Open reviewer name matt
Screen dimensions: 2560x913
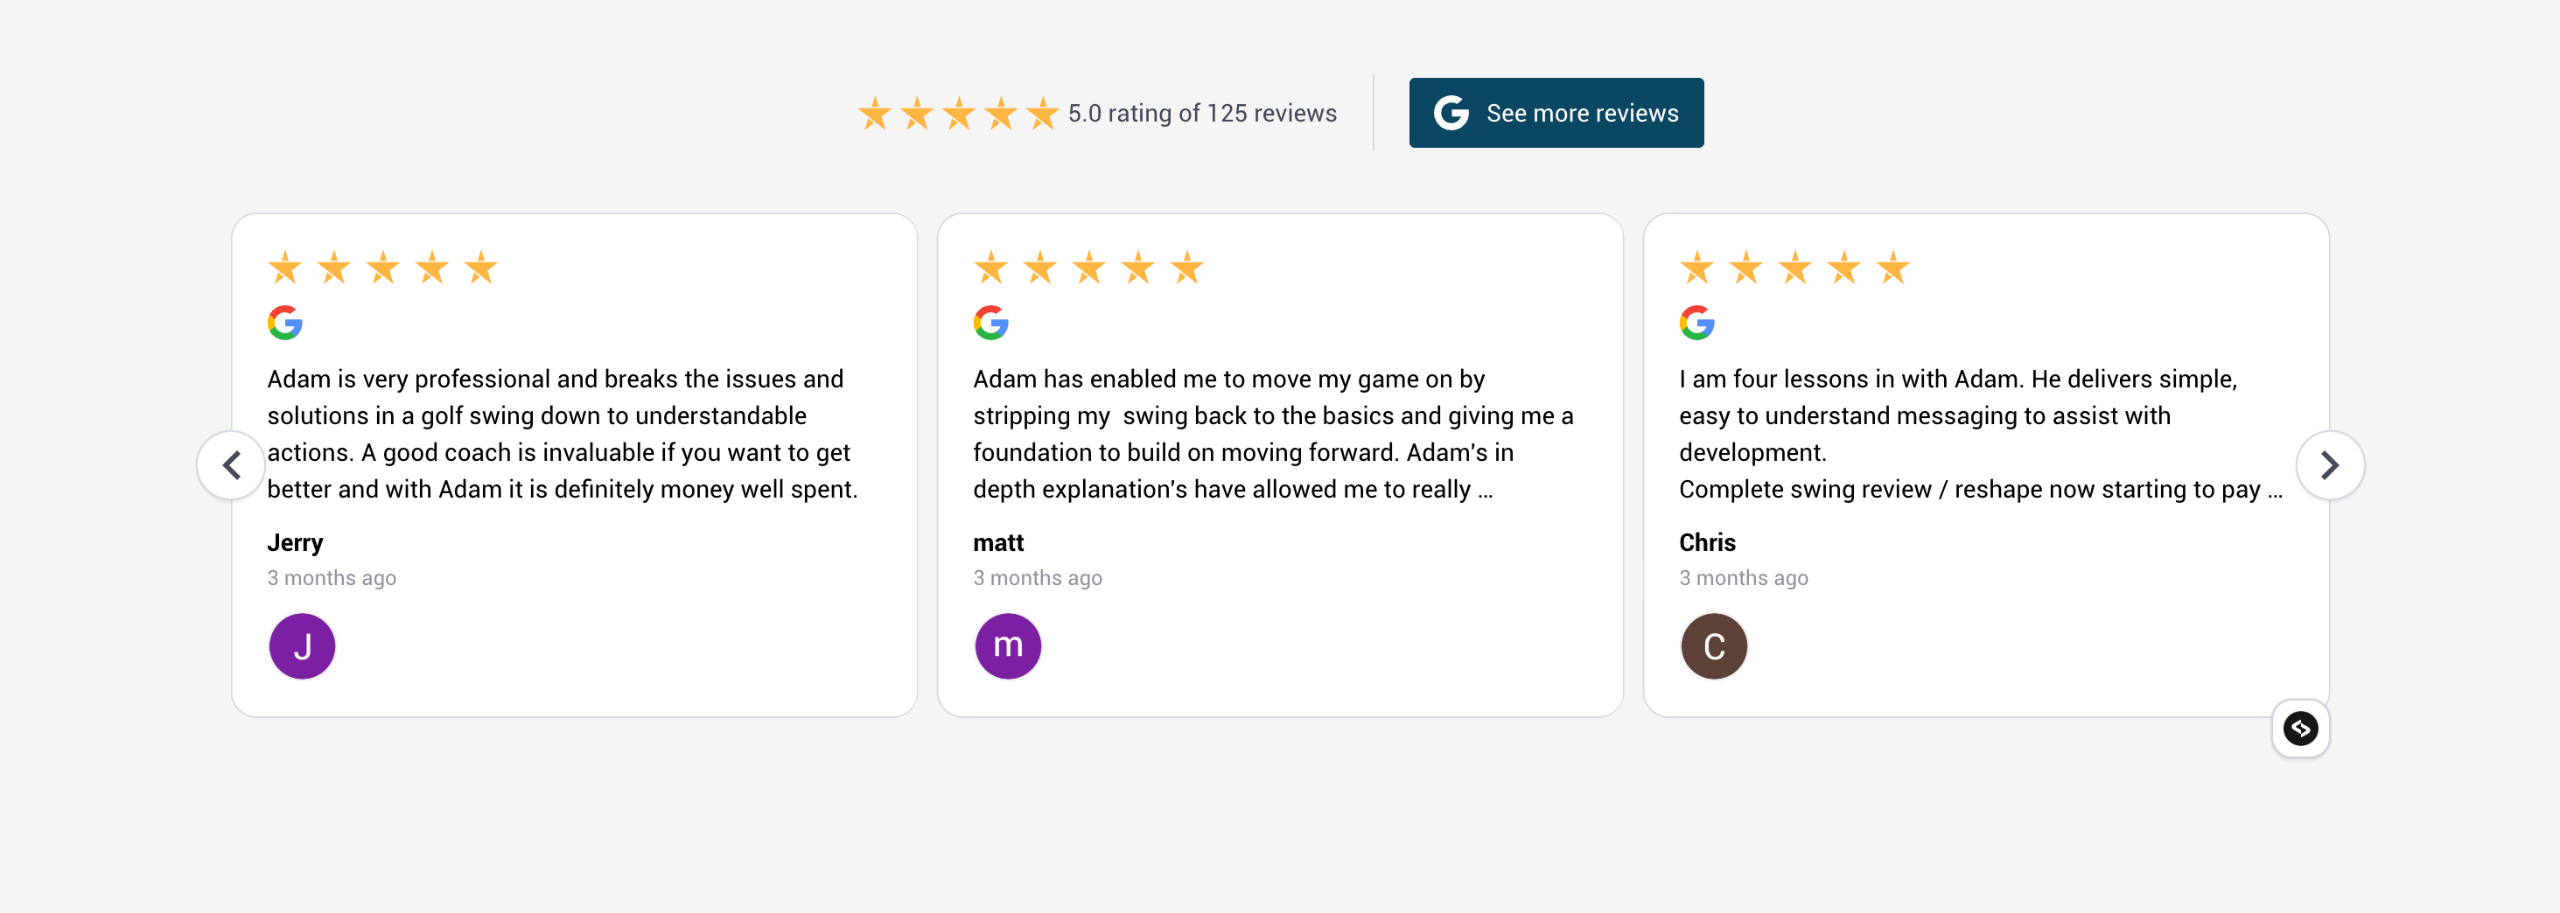pos(998,543)
